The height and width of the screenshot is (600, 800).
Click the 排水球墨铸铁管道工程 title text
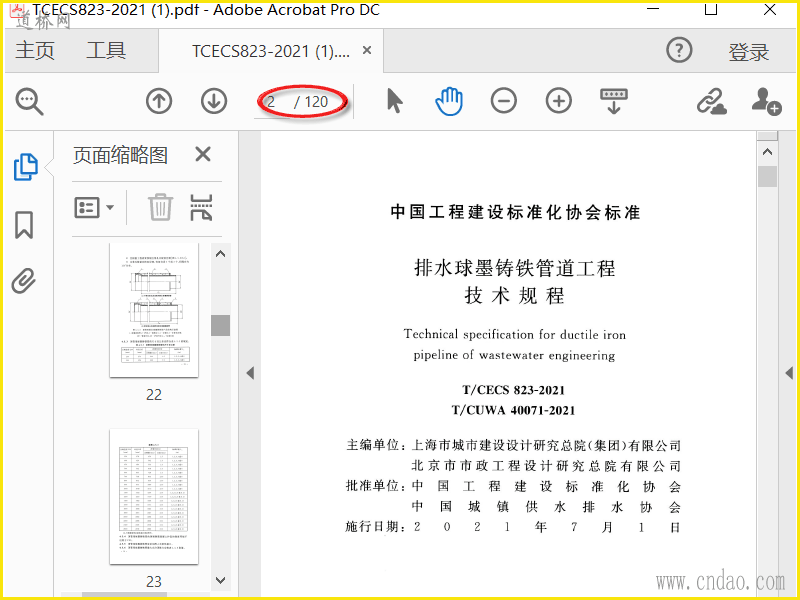click(x=514, y=268)
